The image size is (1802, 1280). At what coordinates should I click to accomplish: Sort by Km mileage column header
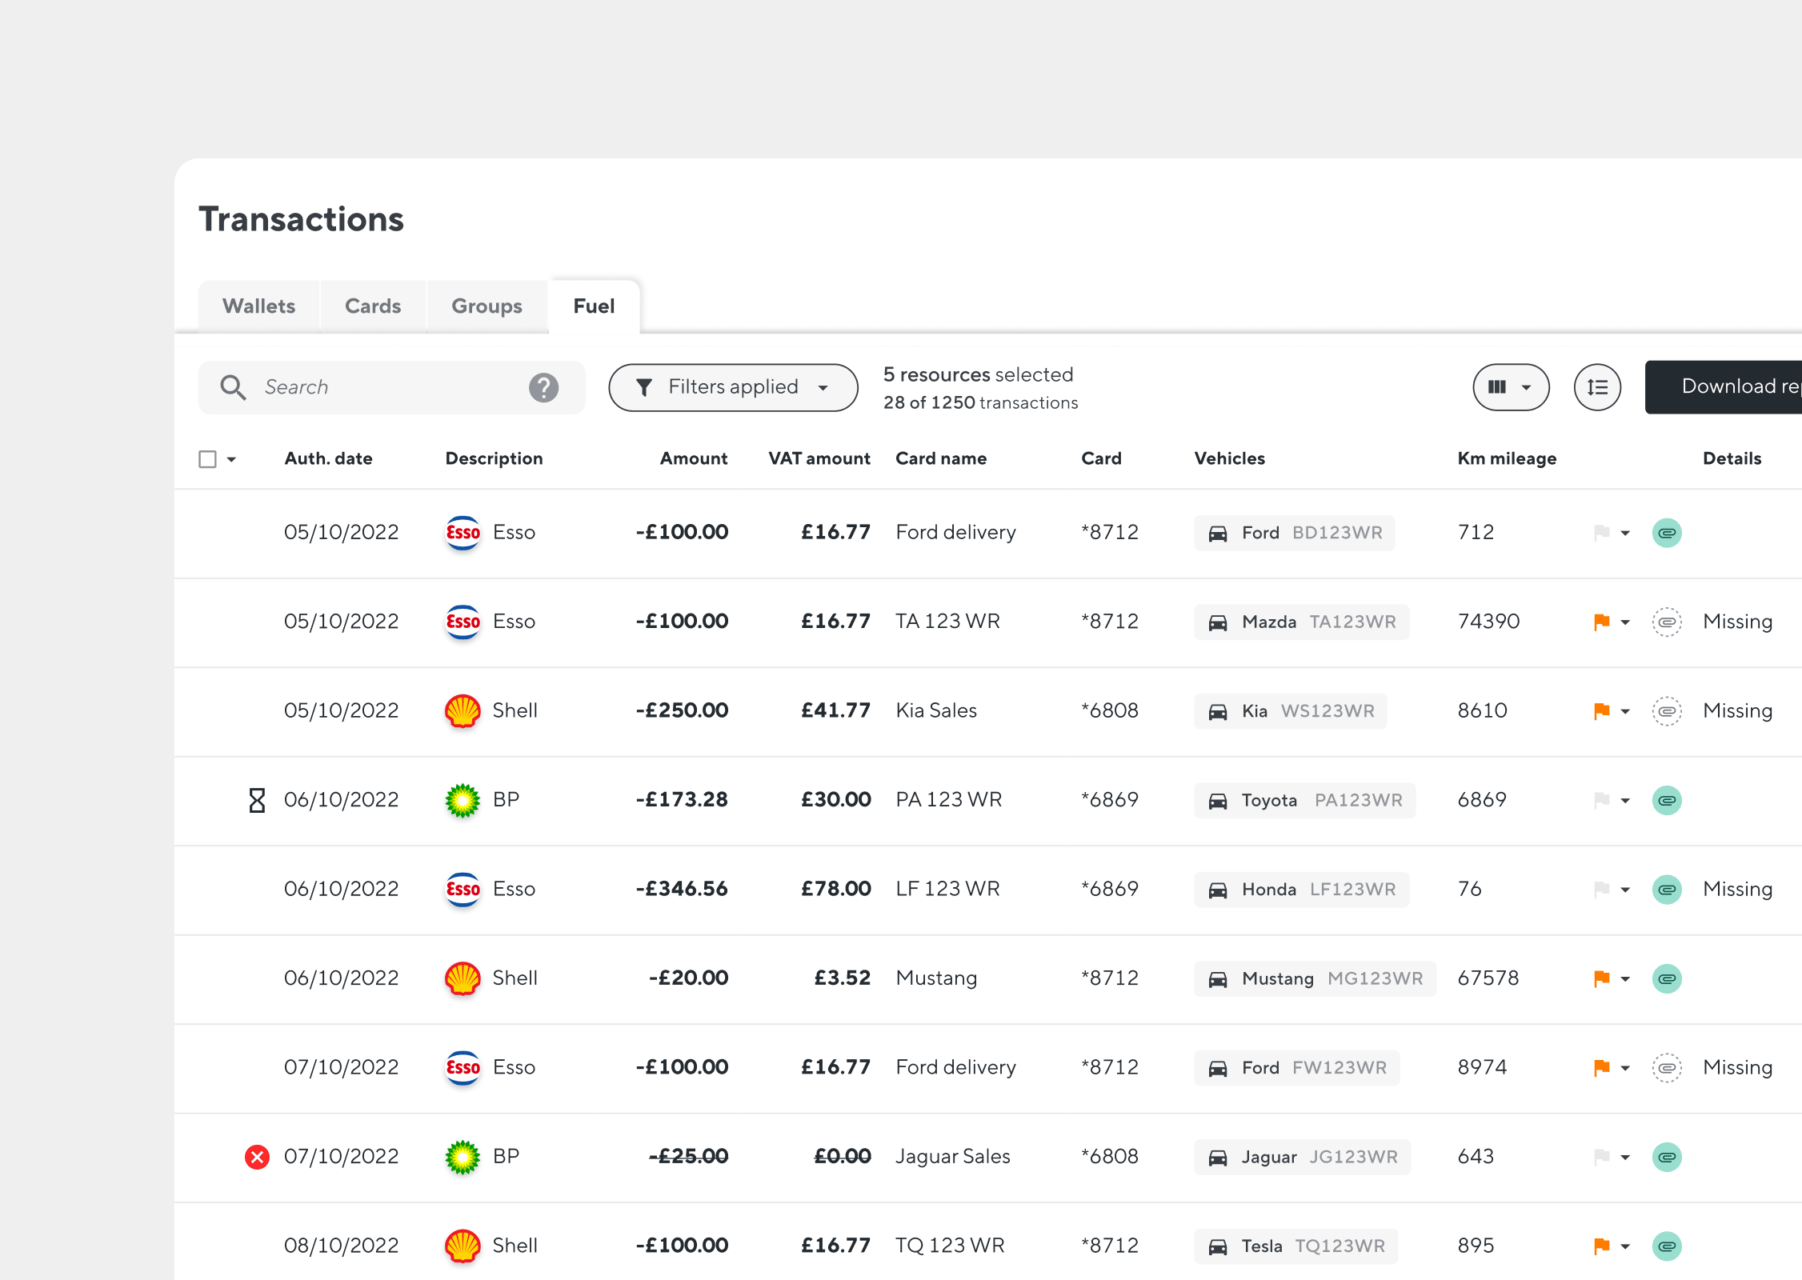click(1507, 459)
